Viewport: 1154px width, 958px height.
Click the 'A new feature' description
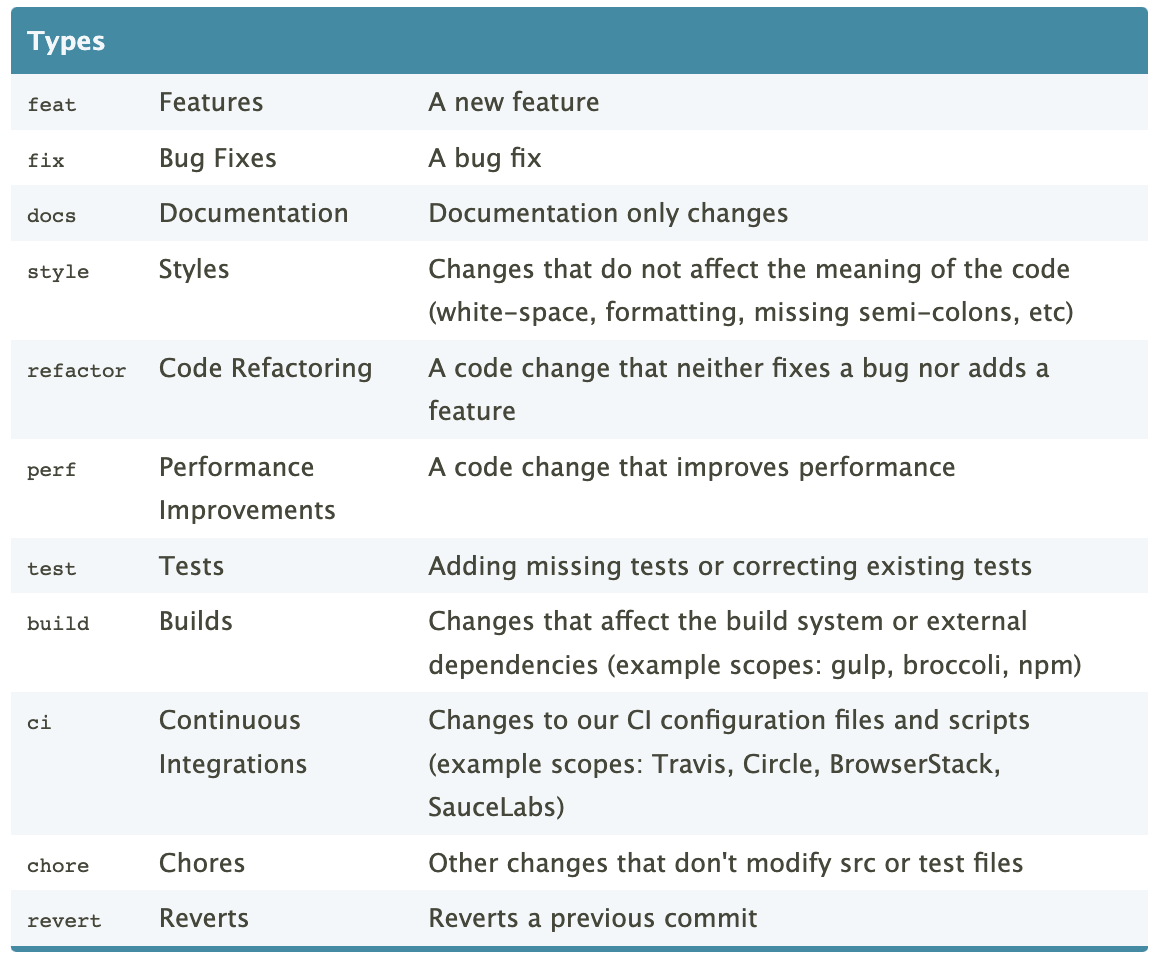(x=514, y=102)
